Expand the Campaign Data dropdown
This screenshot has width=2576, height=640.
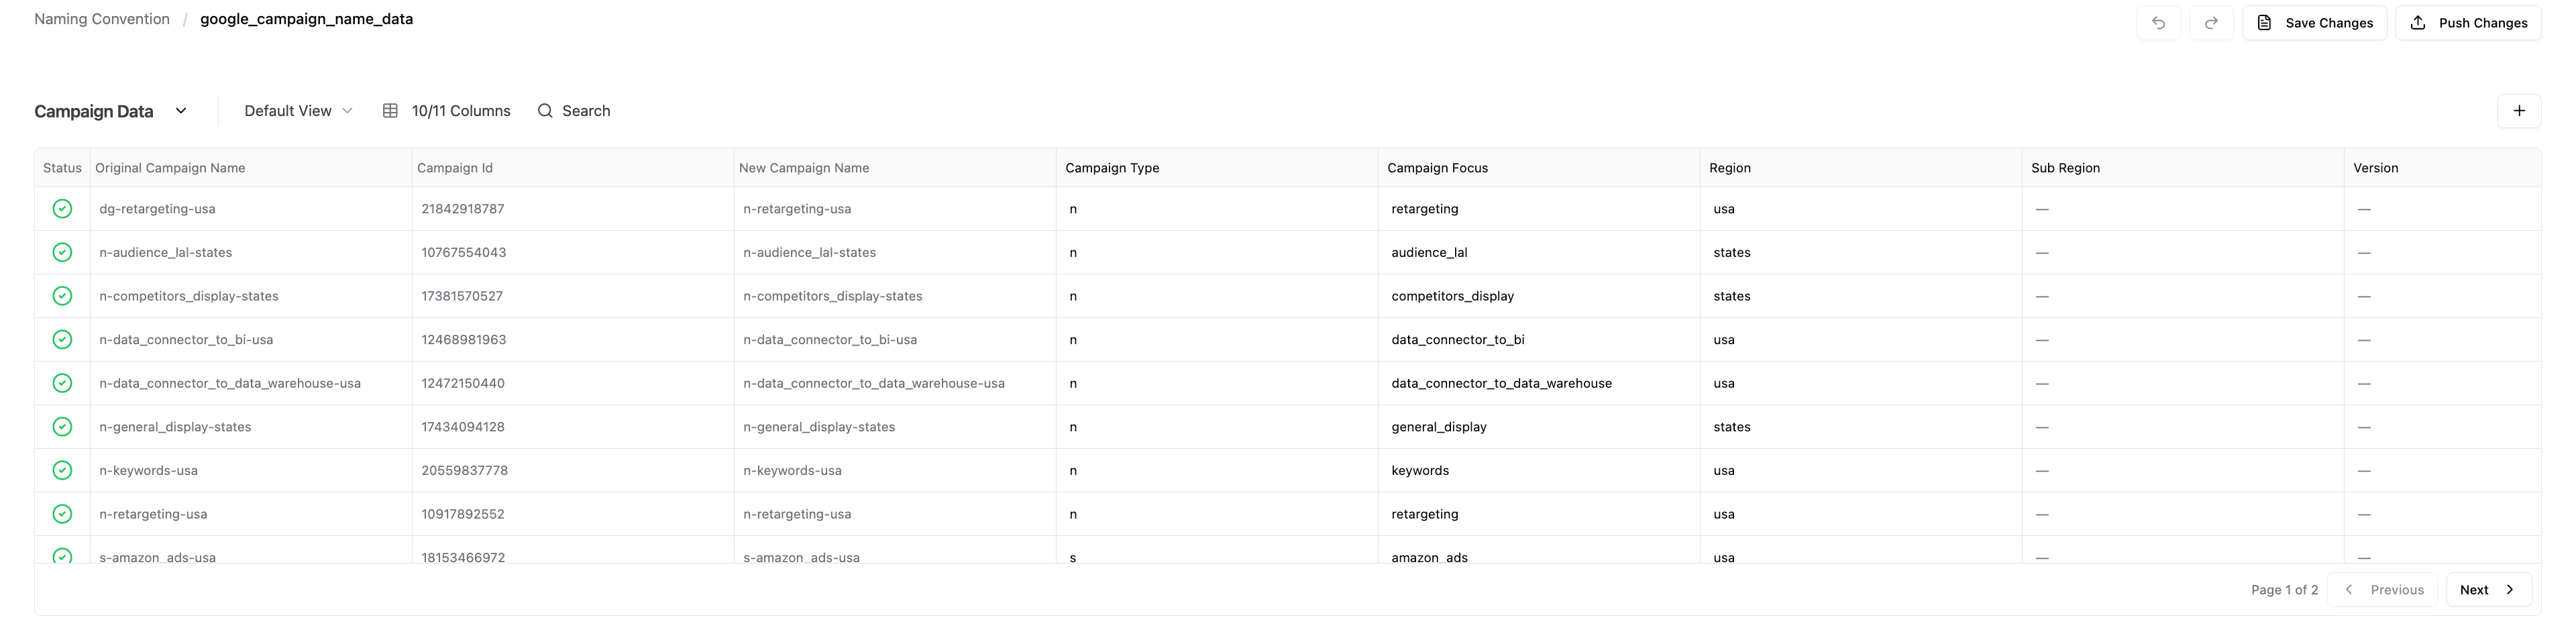coord(181,111)
